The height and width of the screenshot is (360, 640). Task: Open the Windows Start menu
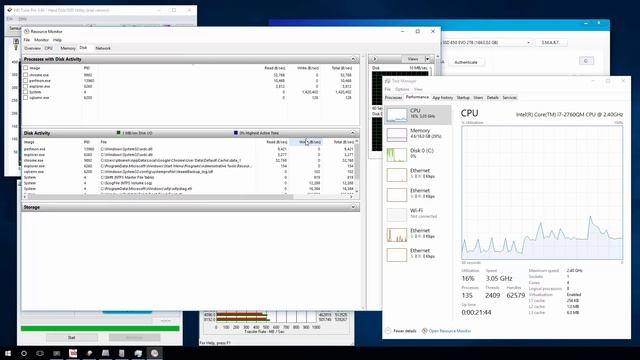[8, 353]
